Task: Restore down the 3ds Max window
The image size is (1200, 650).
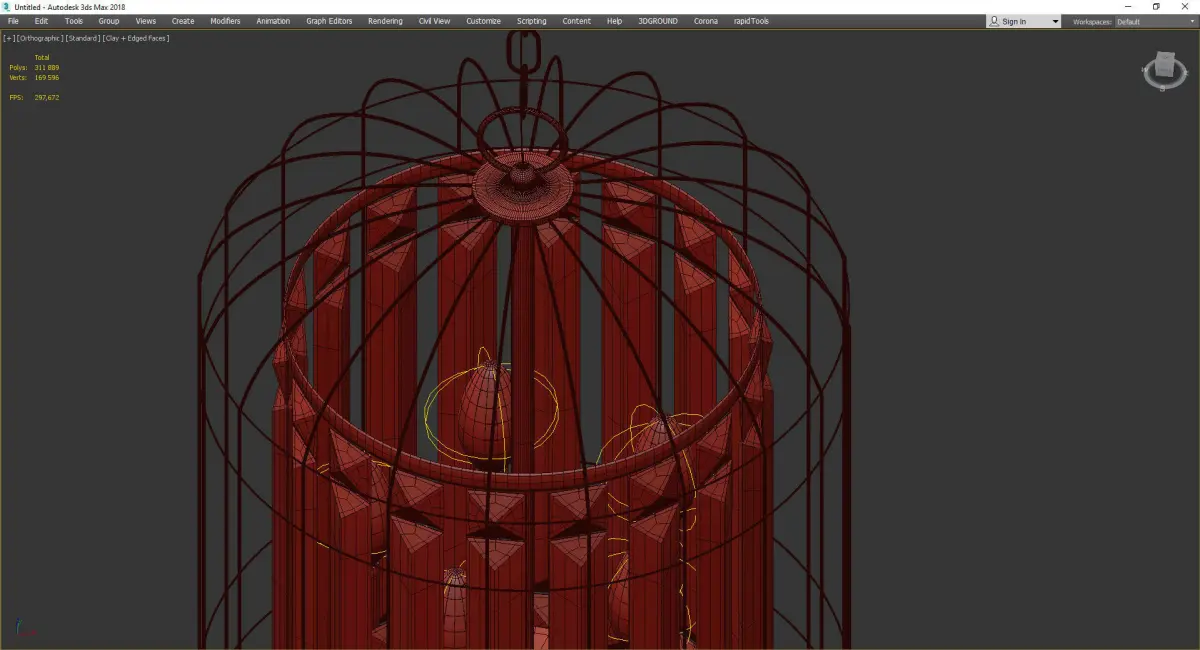Action: [x=1156, y=6]
